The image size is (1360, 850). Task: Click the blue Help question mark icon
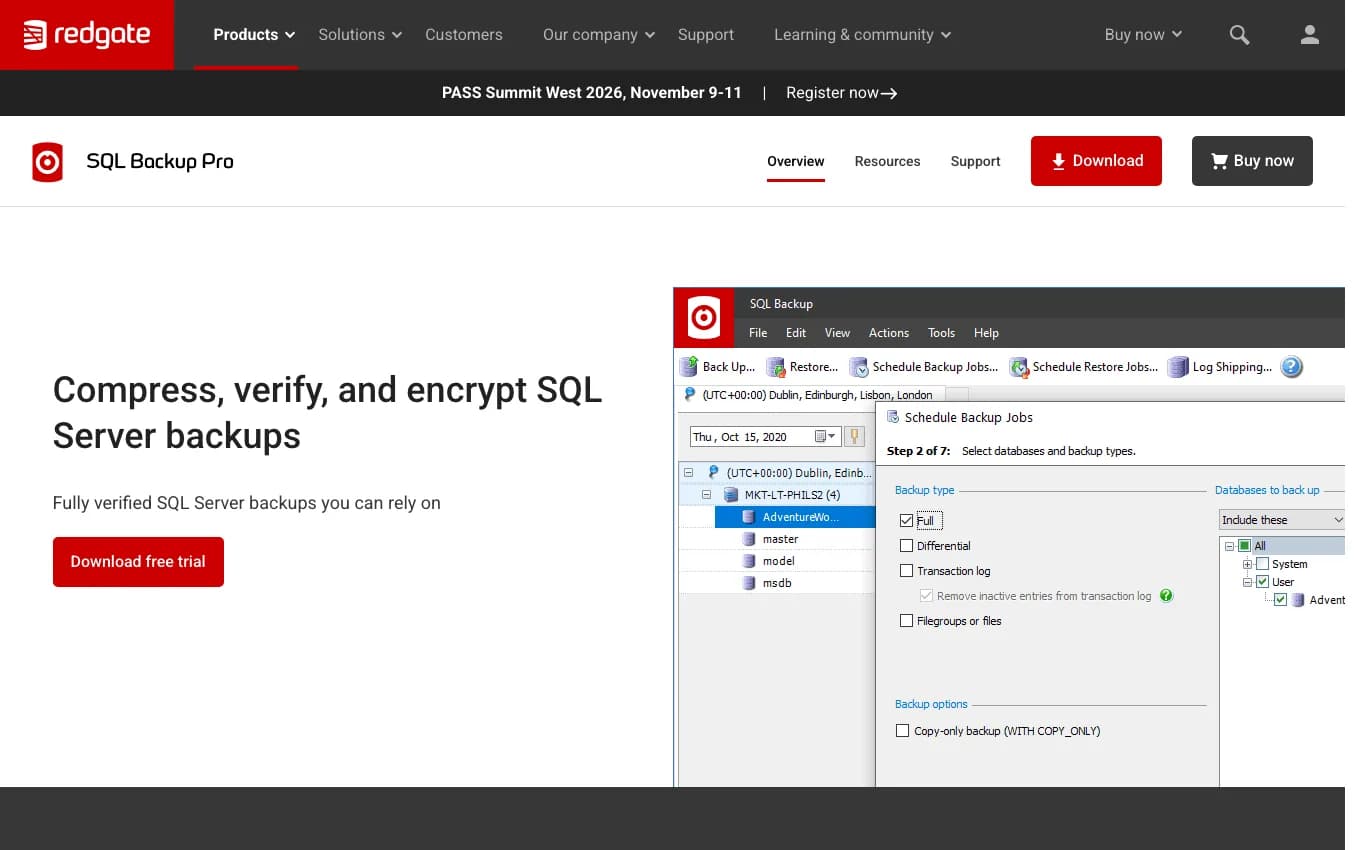point(1292,367)
